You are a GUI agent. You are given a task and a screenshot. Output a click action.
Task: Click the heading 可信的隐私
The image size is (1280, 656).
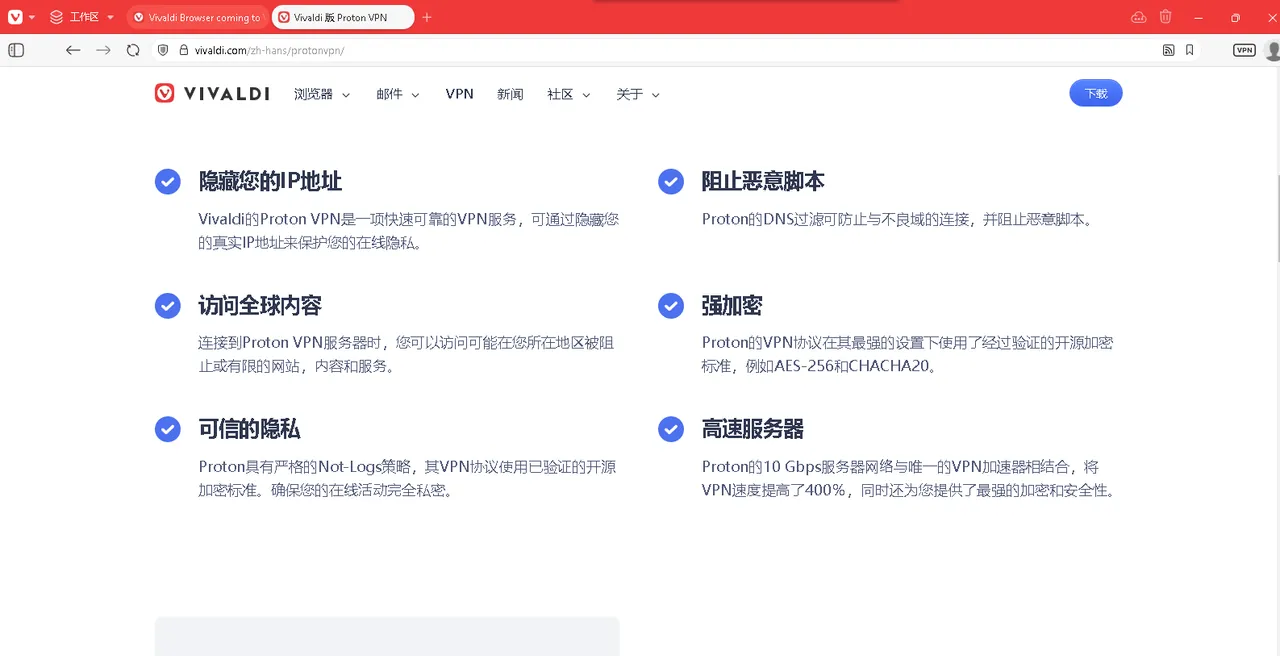[x=249, y=429]
